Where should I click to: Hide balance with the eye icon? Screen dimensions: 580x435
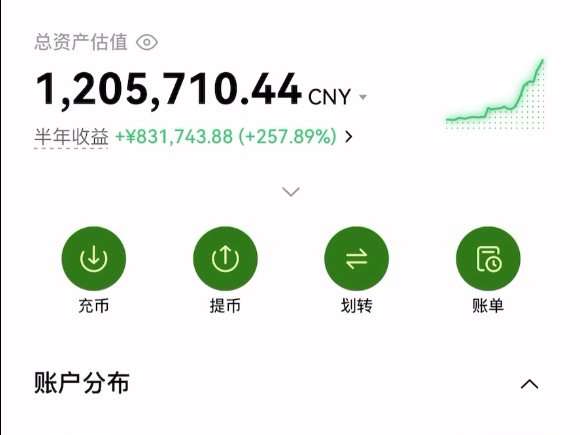click(147, 42)
